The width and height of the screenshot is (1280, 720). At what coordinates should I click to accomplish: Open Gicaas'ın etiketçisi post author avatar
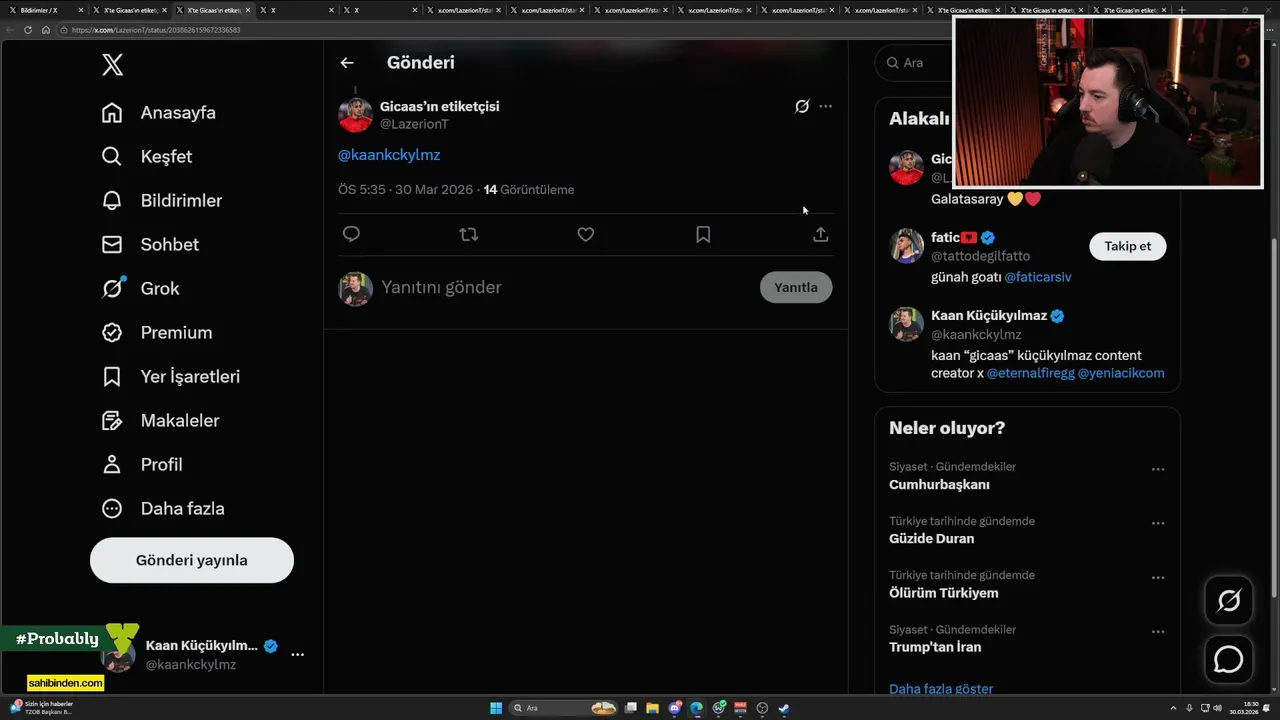tap(355, 115)
